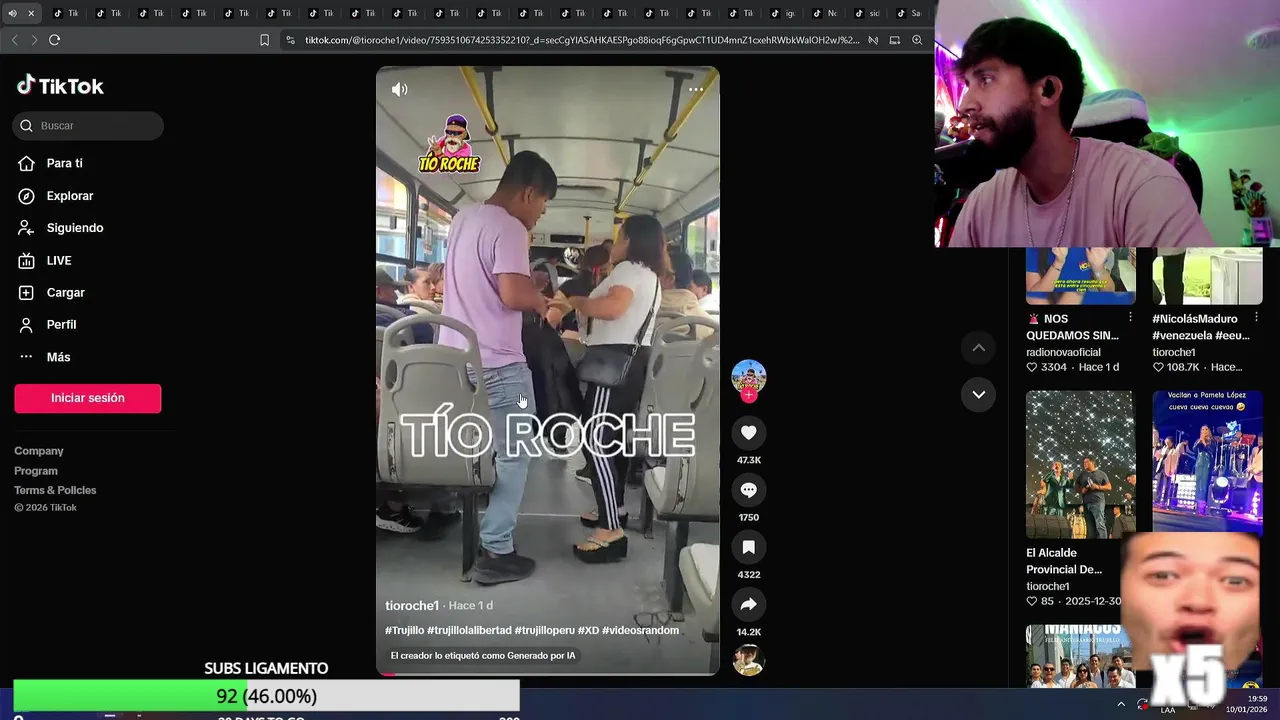Open the El Alcalde Provincial video thumbnail
Image resolution: width=1280 pixels, height=720 pixels.
point(1081,464)
